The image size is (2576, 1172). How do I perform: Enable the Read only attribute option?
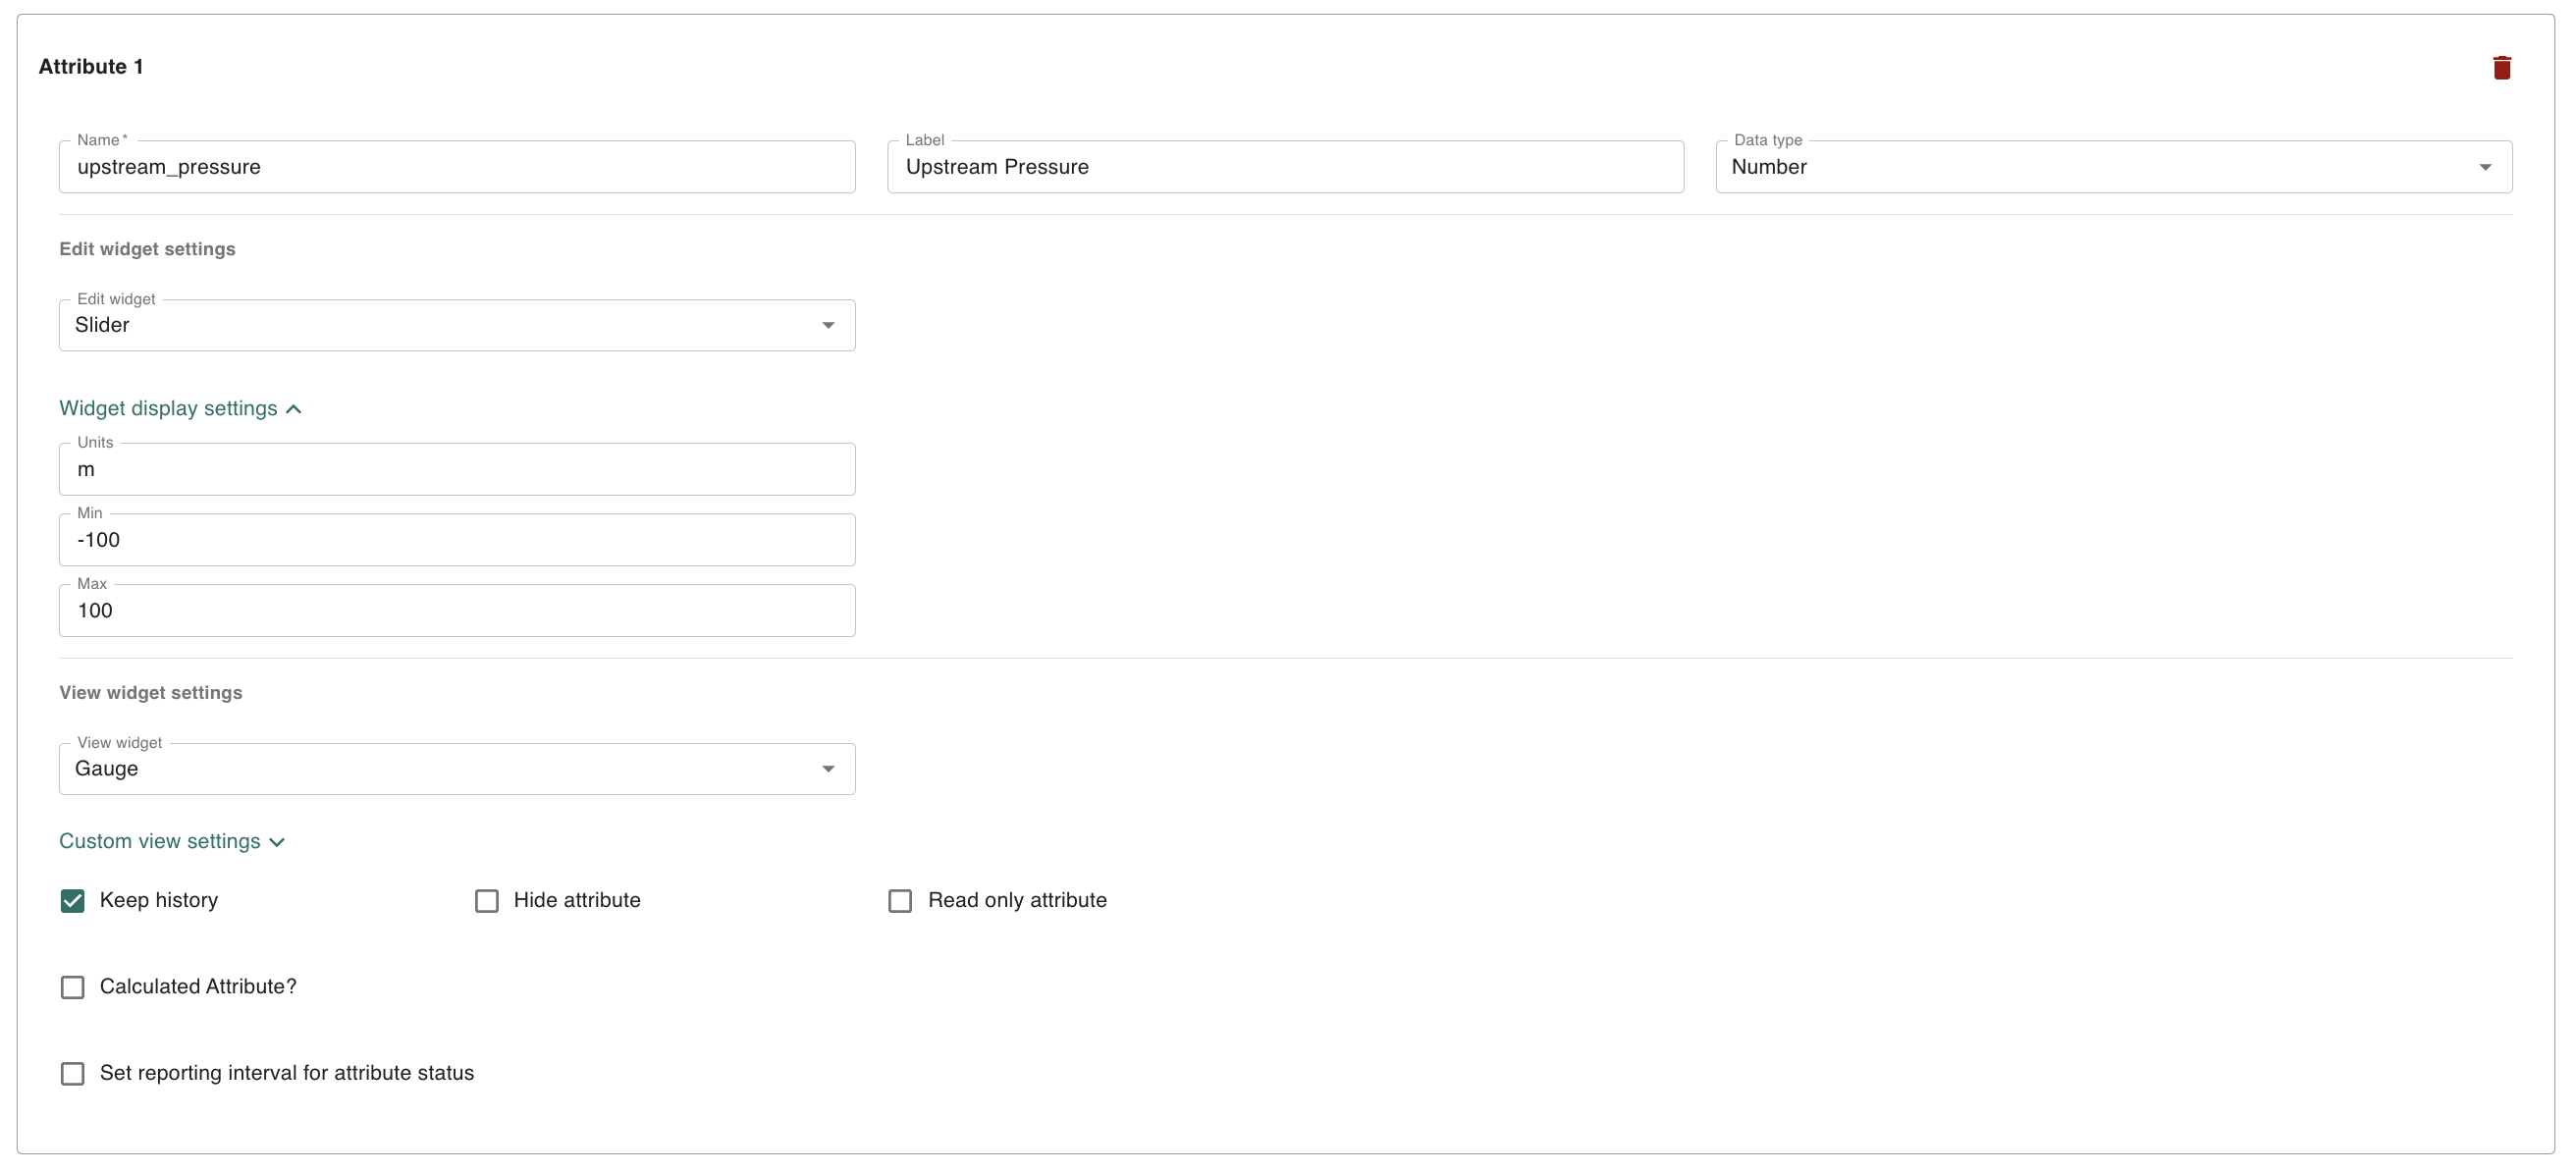coord(899,900)
